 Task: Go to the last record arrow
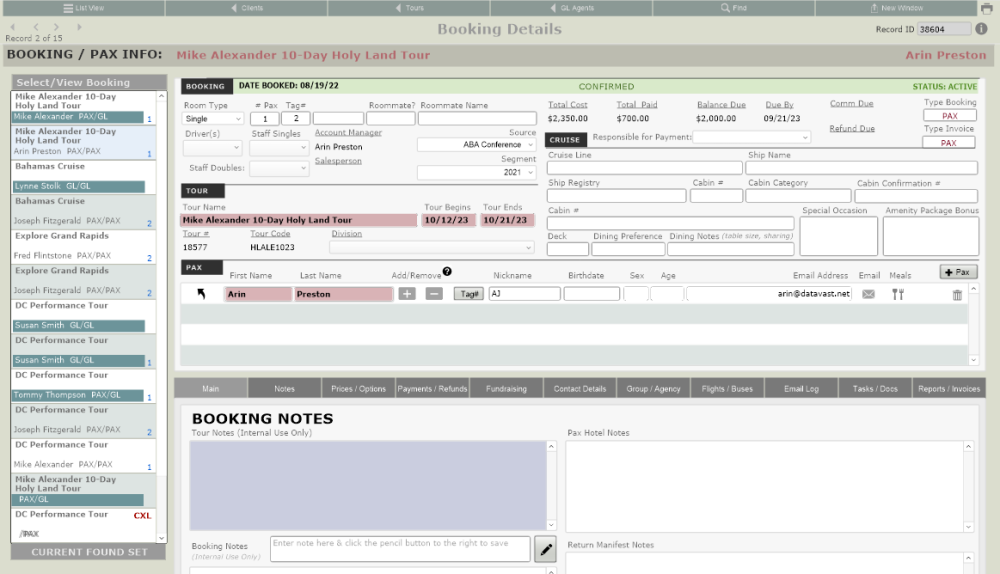coord(79,27)
